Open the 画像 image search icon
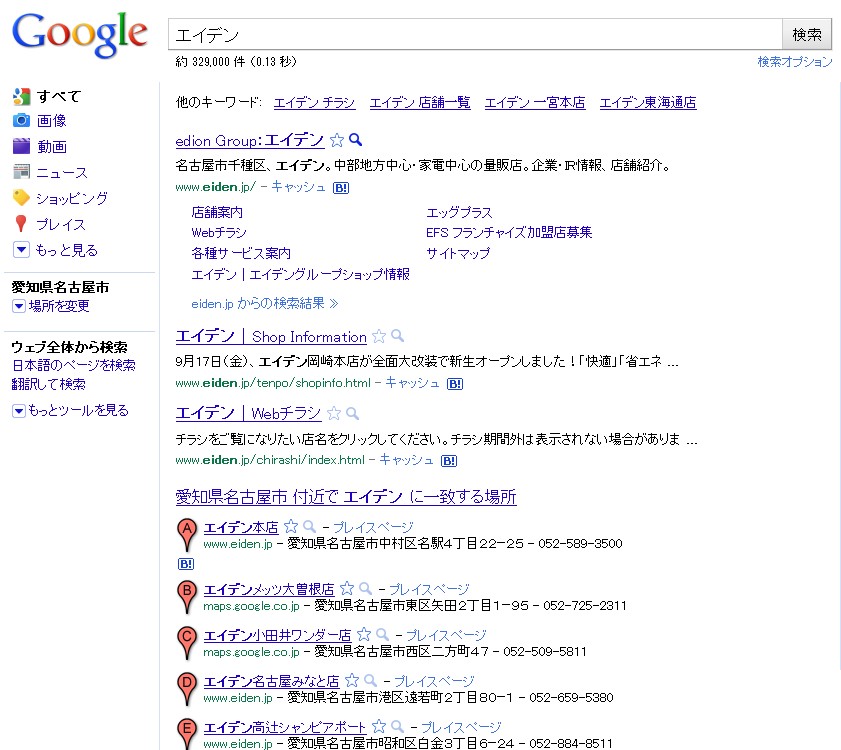Viewport: 841px width, 750px height. coord(21,121)
